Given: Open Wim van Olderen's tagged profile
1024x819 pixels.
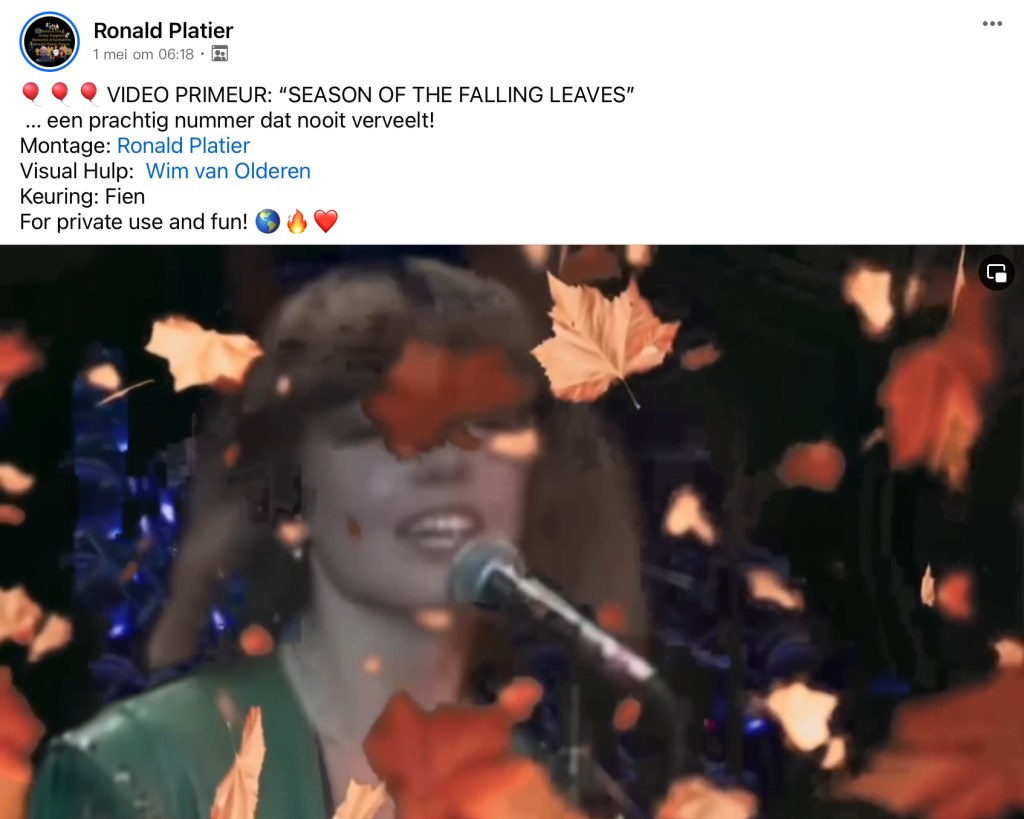Looking at the screenshot, I should tap(228, 170).
